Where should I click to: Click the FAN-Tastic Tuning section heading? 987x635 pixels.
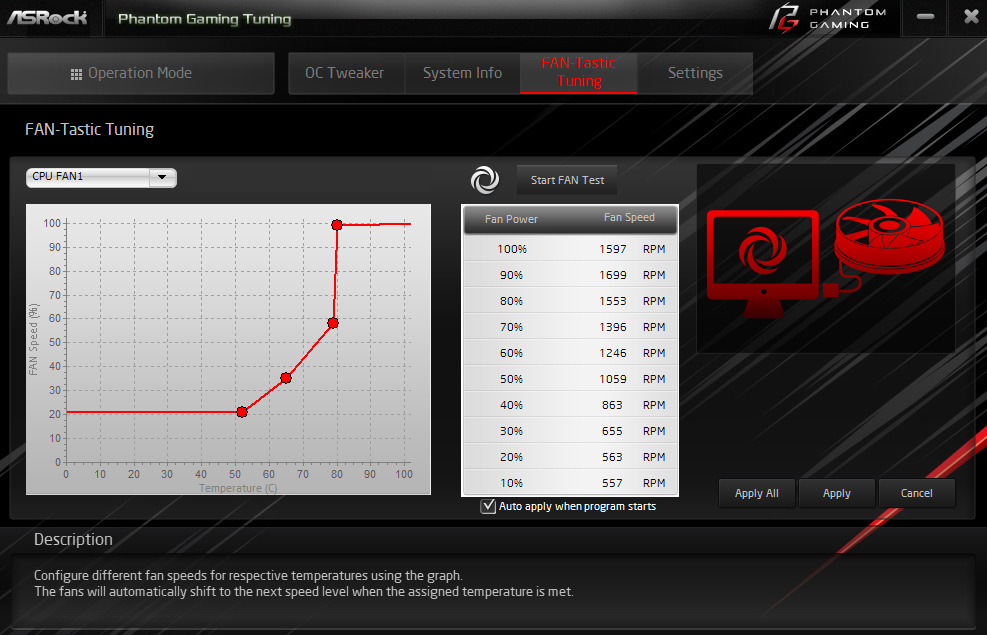[x=89, y=129]
